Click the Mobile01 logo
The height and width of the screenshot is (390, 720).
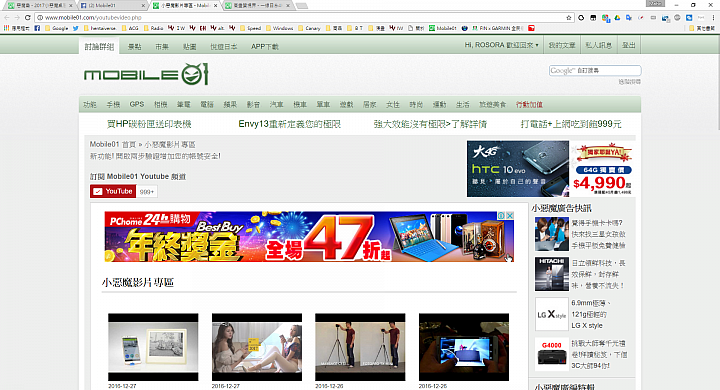[146, 74]
